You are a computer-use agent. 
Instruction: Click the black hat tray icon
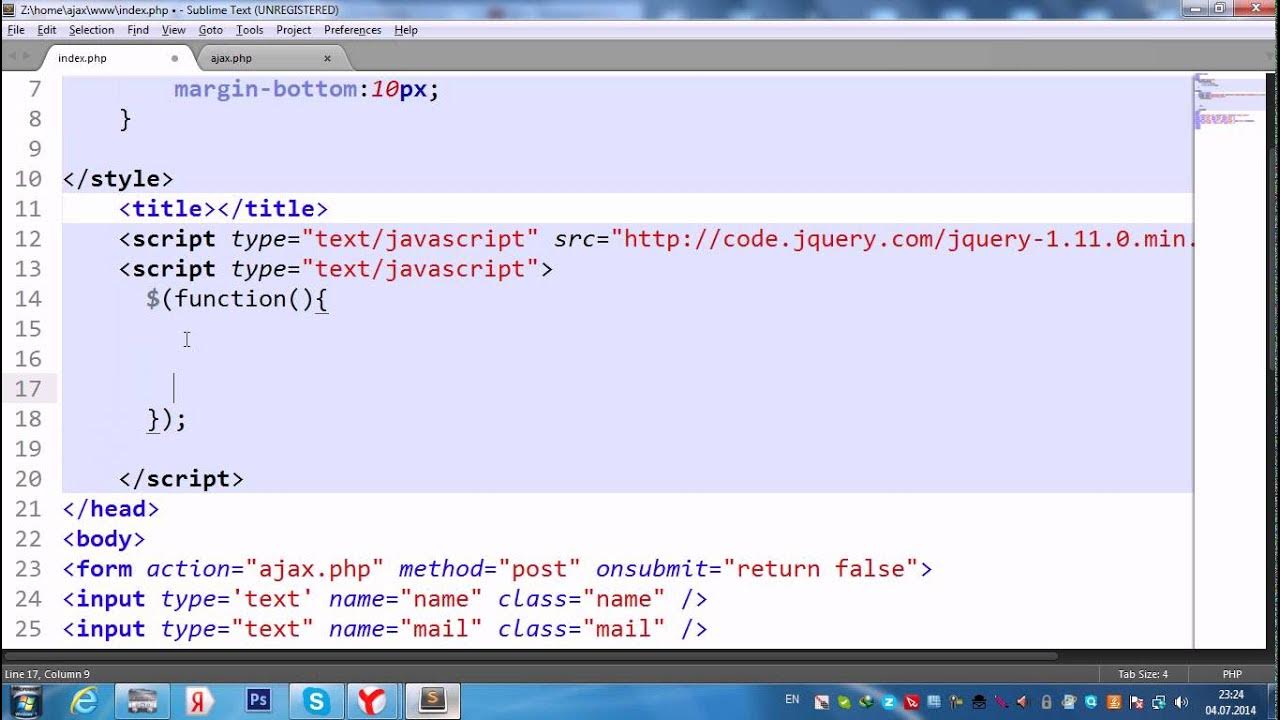(979, 702)
